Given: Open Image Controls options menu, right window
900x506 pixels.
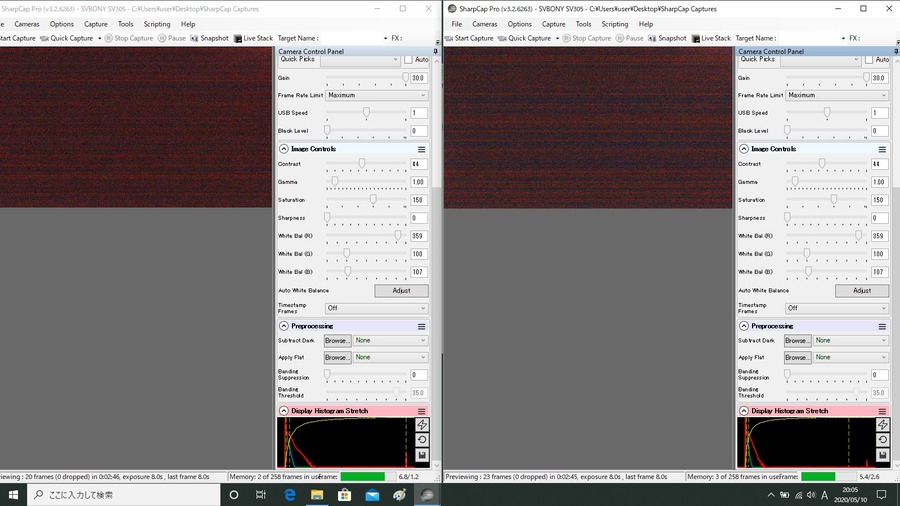Looking at the screenshot, I should [882, 149].
